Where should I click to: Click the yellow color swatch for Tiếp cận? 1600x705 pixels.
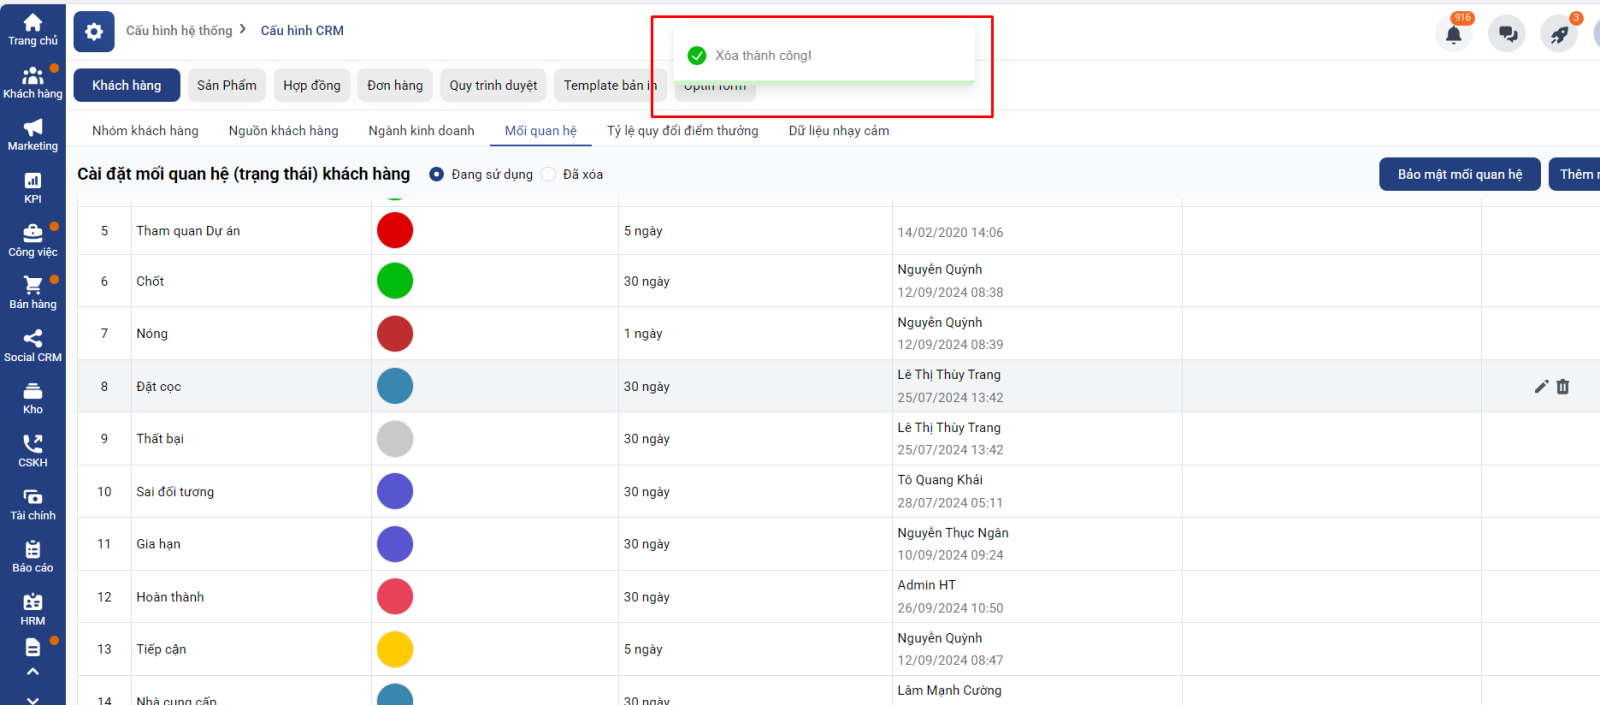(x=395, y=649)
